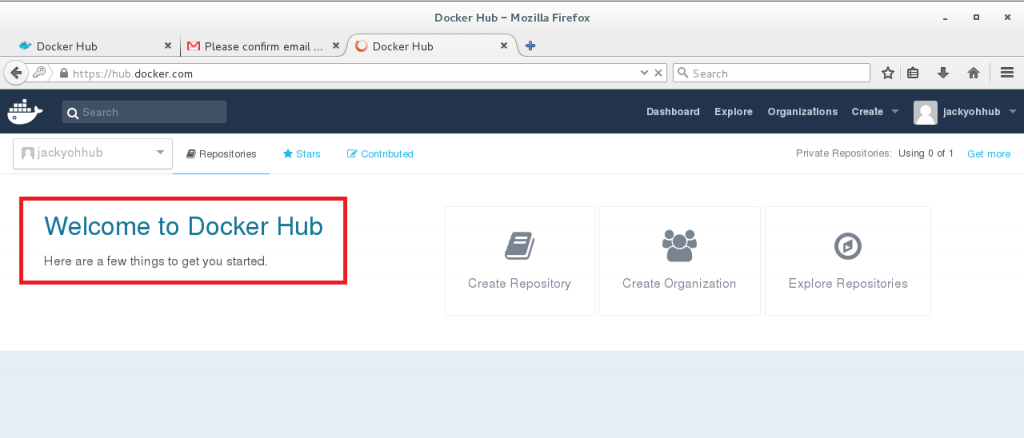Open Organizations in navbar
The image size is (1024, 438).
coord(803,112)
